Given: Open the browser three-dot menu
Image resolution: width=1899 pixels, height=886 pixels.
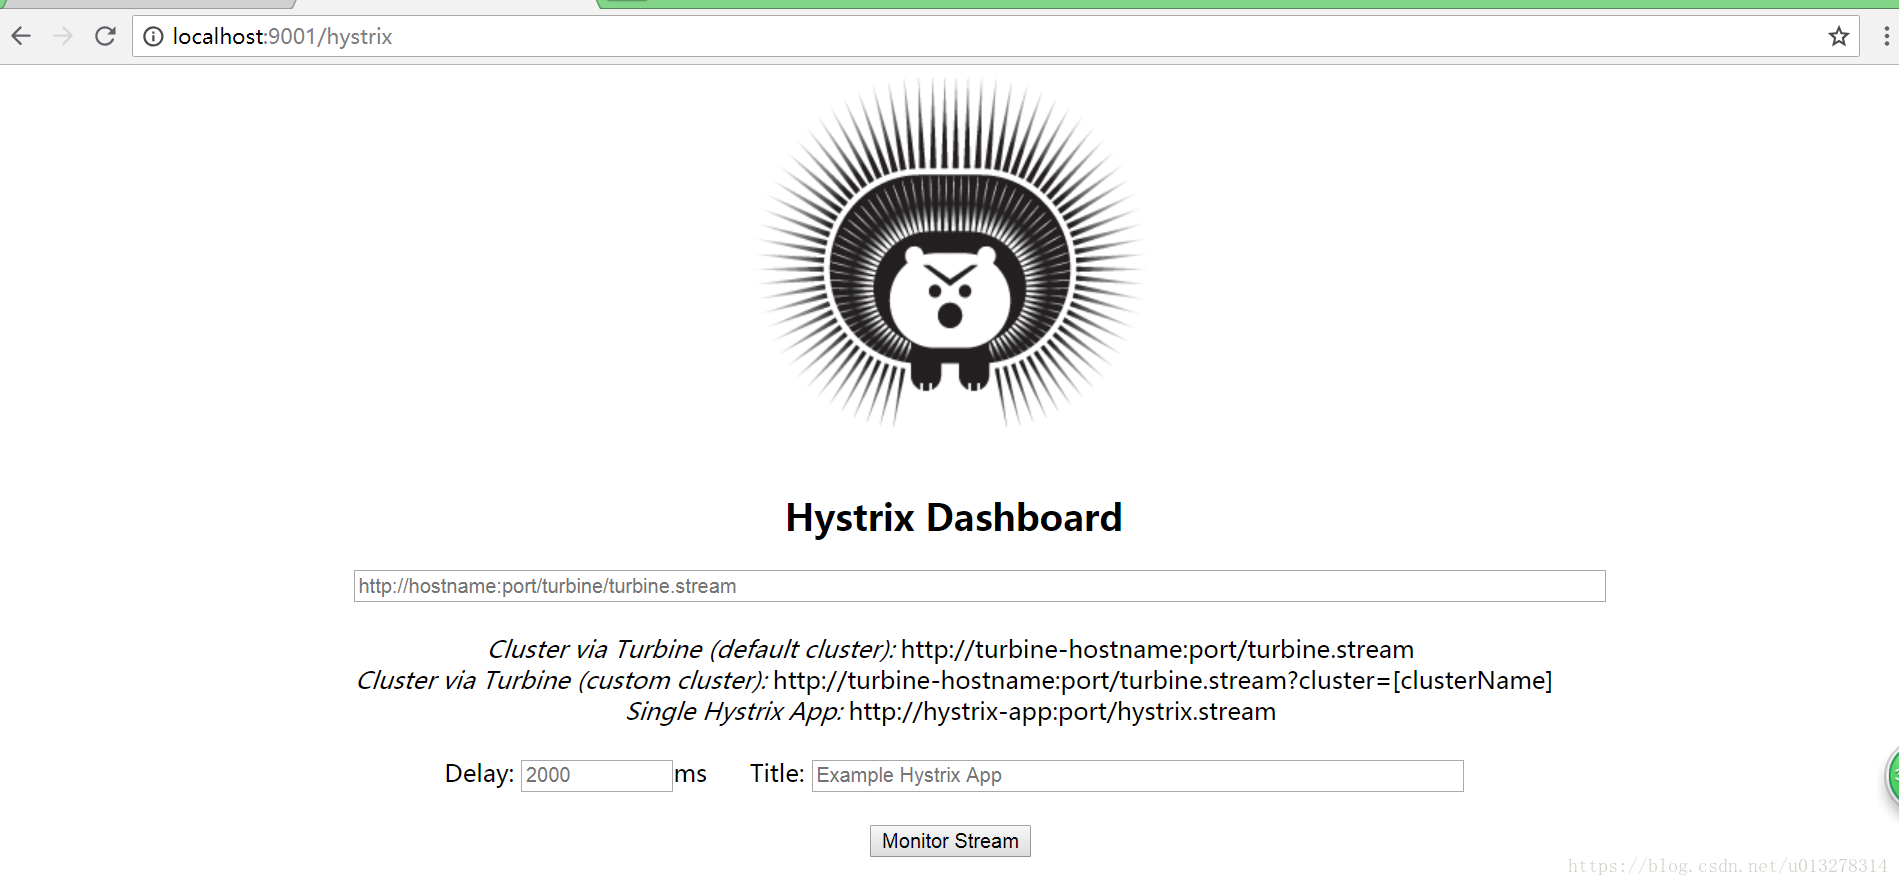Looking at the screenshot, I should [1886, 37].
